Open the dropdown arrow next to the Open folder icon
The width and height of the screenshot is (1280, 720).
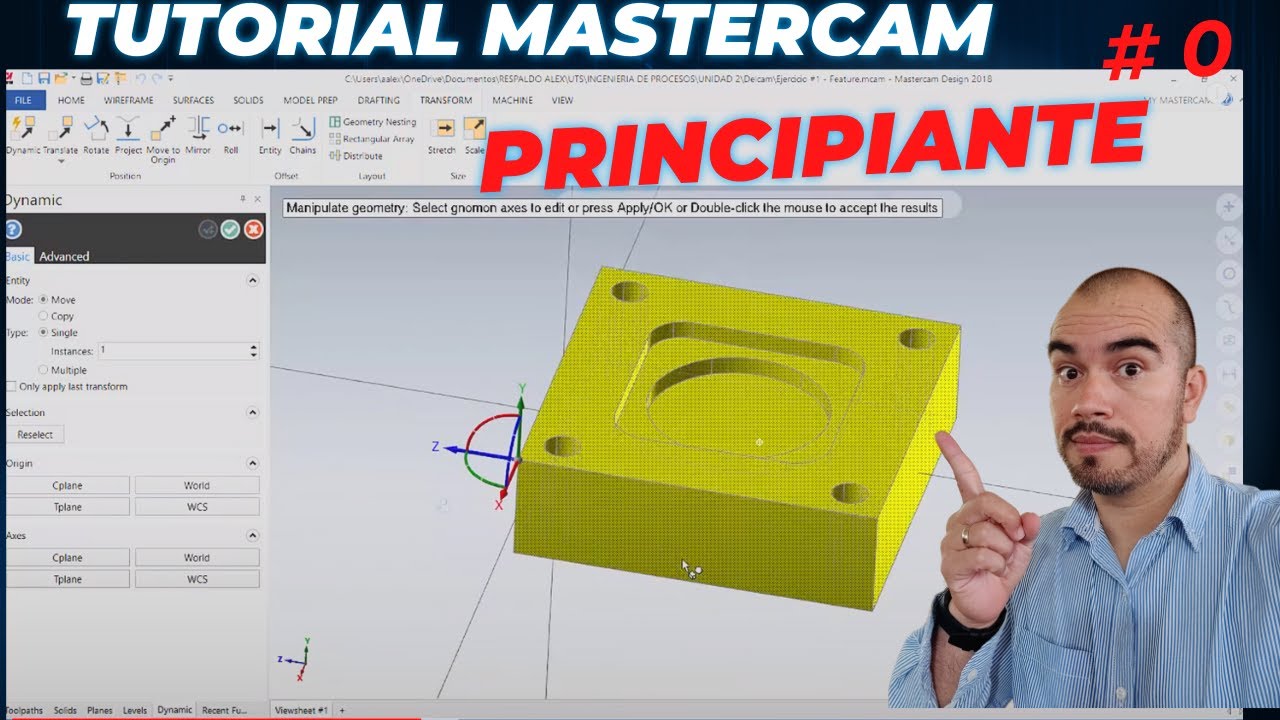[73, 78]
